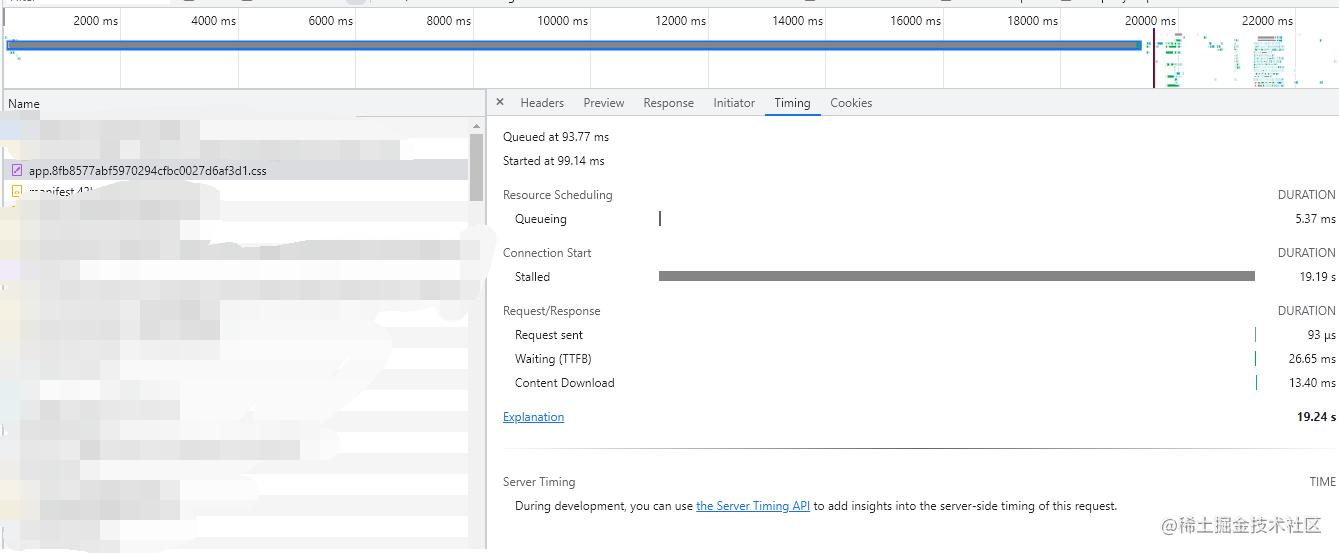Screen dimensions: 1339x553
Task: Follow the Server Timing API link
Action: (753, 506)
